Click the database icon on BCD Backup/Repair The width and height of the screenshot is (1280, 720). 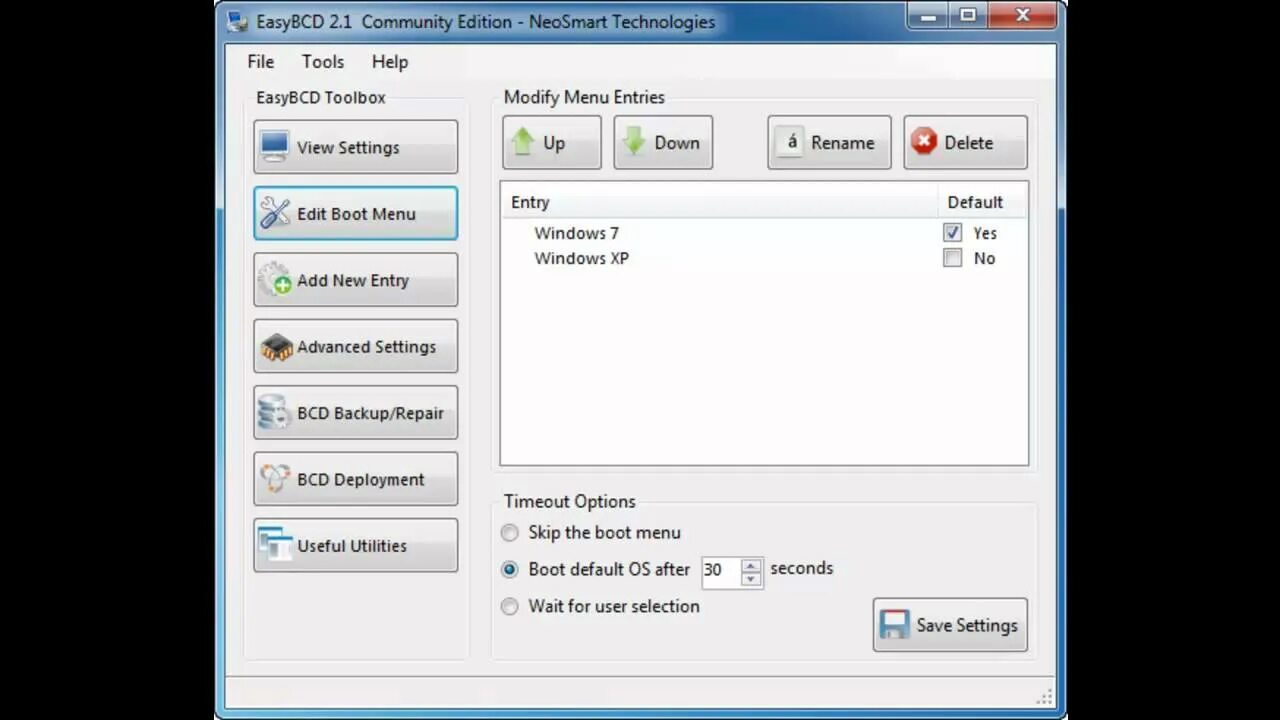coord(273,413)
